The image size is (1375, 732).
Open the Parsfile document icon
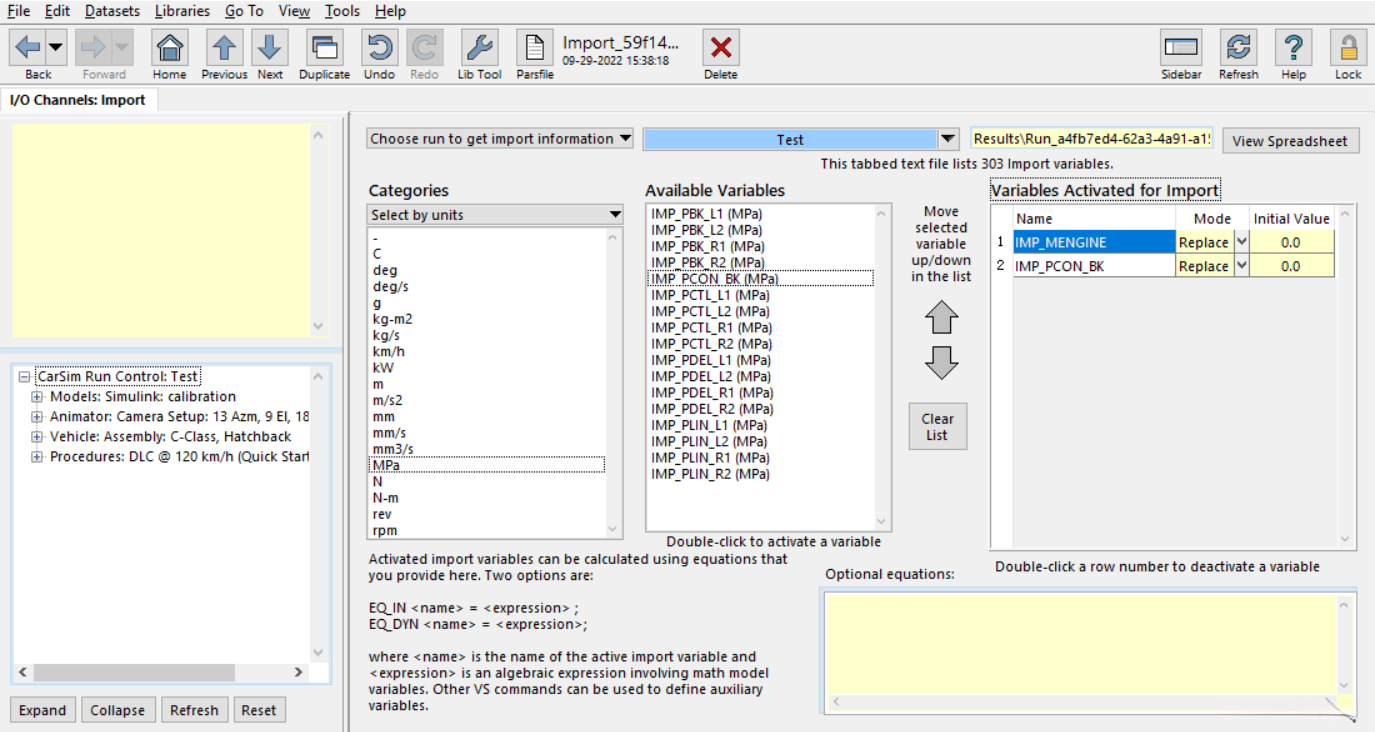tap(535, 48)
